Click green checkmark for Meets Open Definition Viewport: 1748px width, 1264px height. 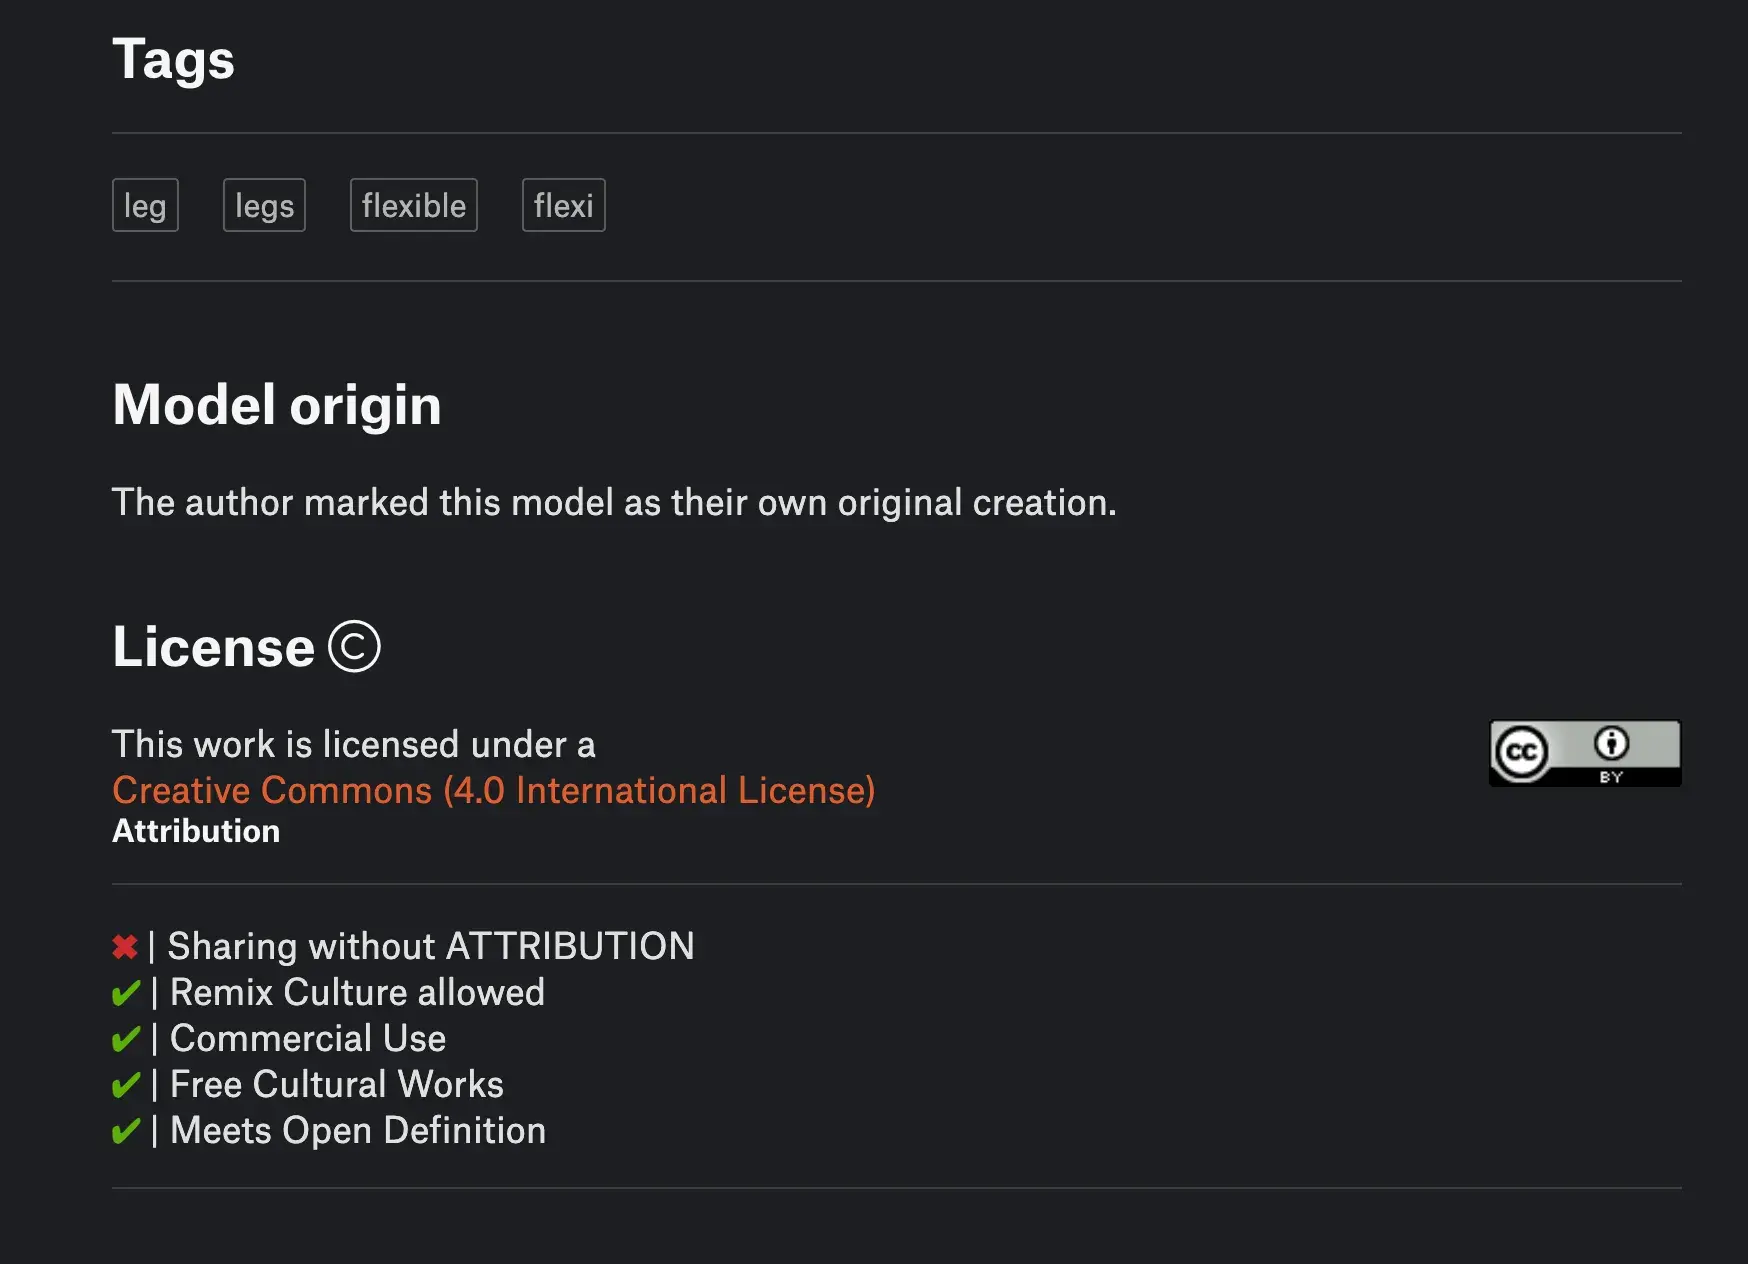(126, 1131)
